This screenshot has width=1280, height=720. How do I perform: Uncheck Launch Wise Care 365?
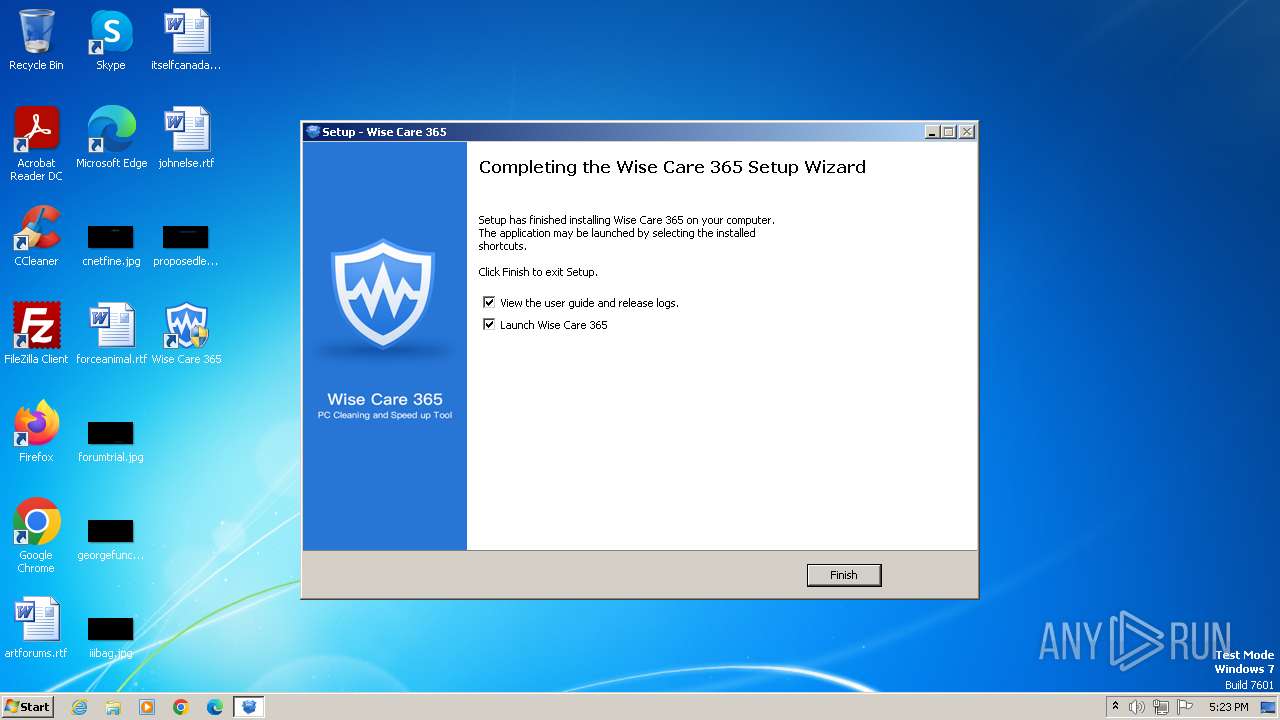click(x=489, y=324)
